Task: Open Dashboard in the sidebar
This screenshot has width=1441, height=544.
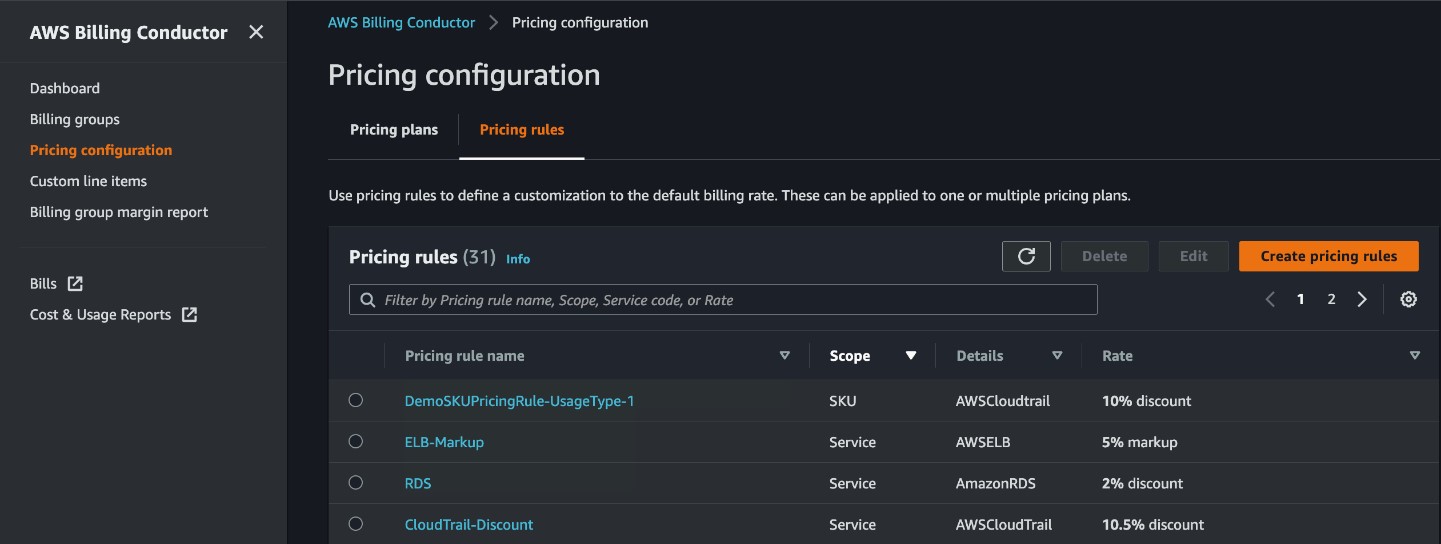Action: [x=65, y=88]
